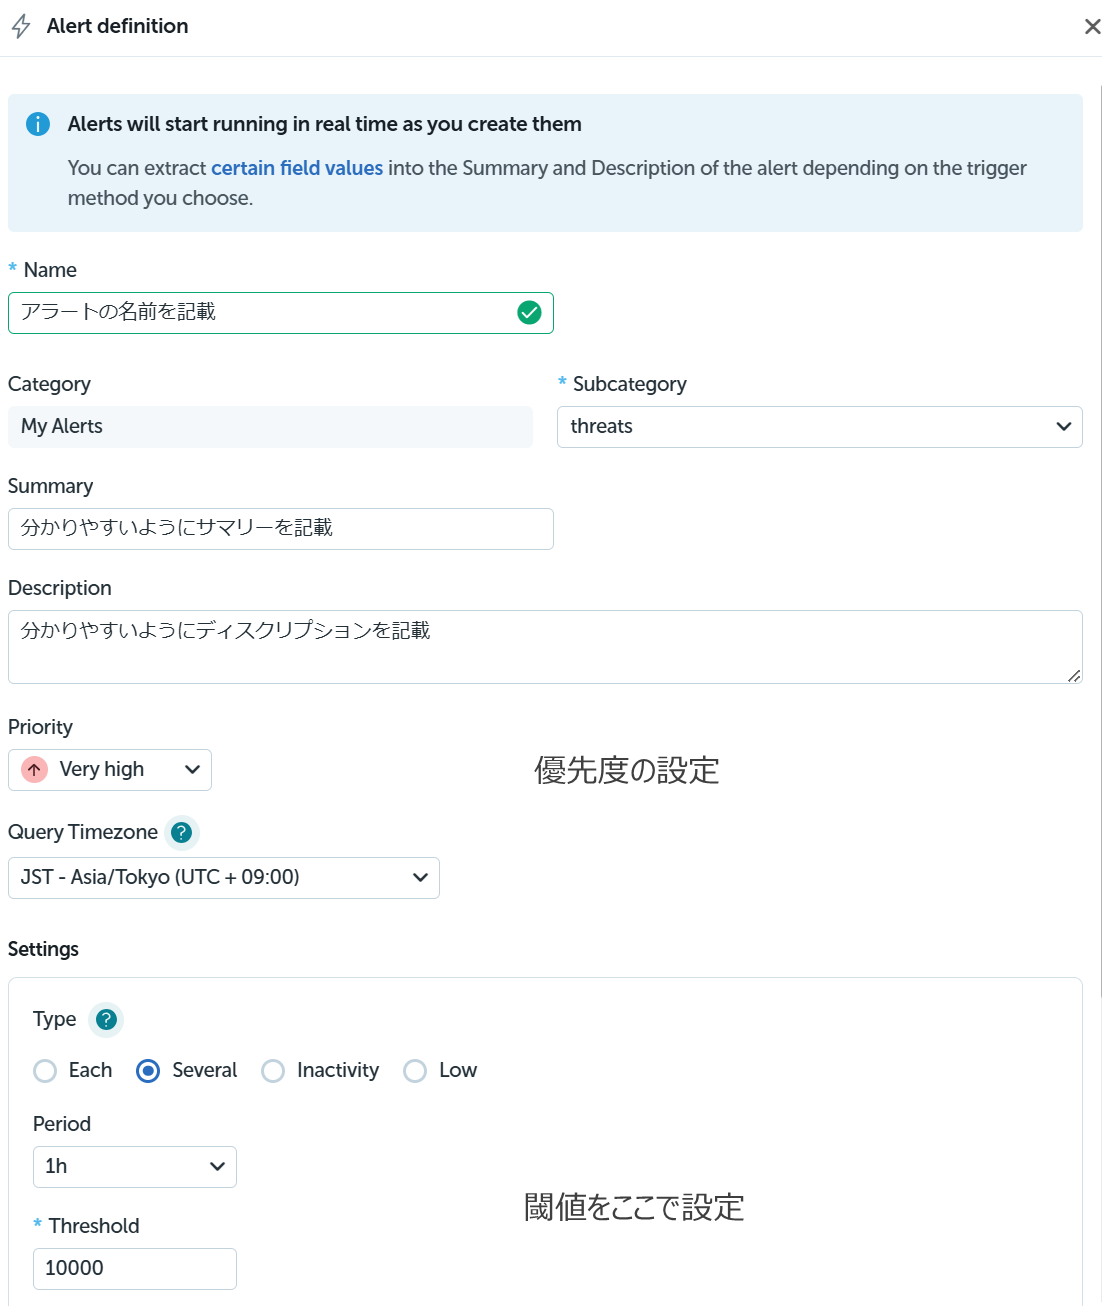Click the Type help question icon
Screen dimensions: 1102x1315
tap(106, 1020)
